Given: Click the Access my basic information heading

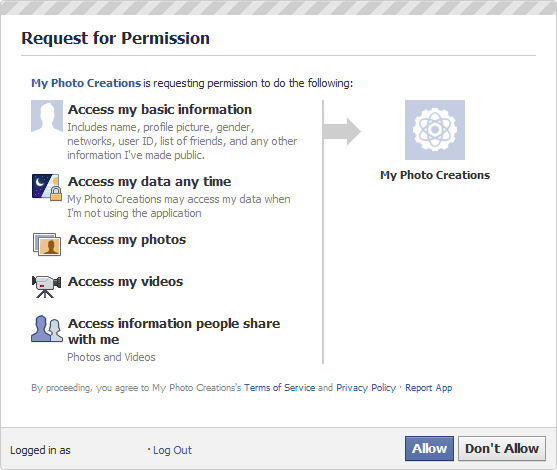Looking at the screenshot, I should tap(160, 109).
